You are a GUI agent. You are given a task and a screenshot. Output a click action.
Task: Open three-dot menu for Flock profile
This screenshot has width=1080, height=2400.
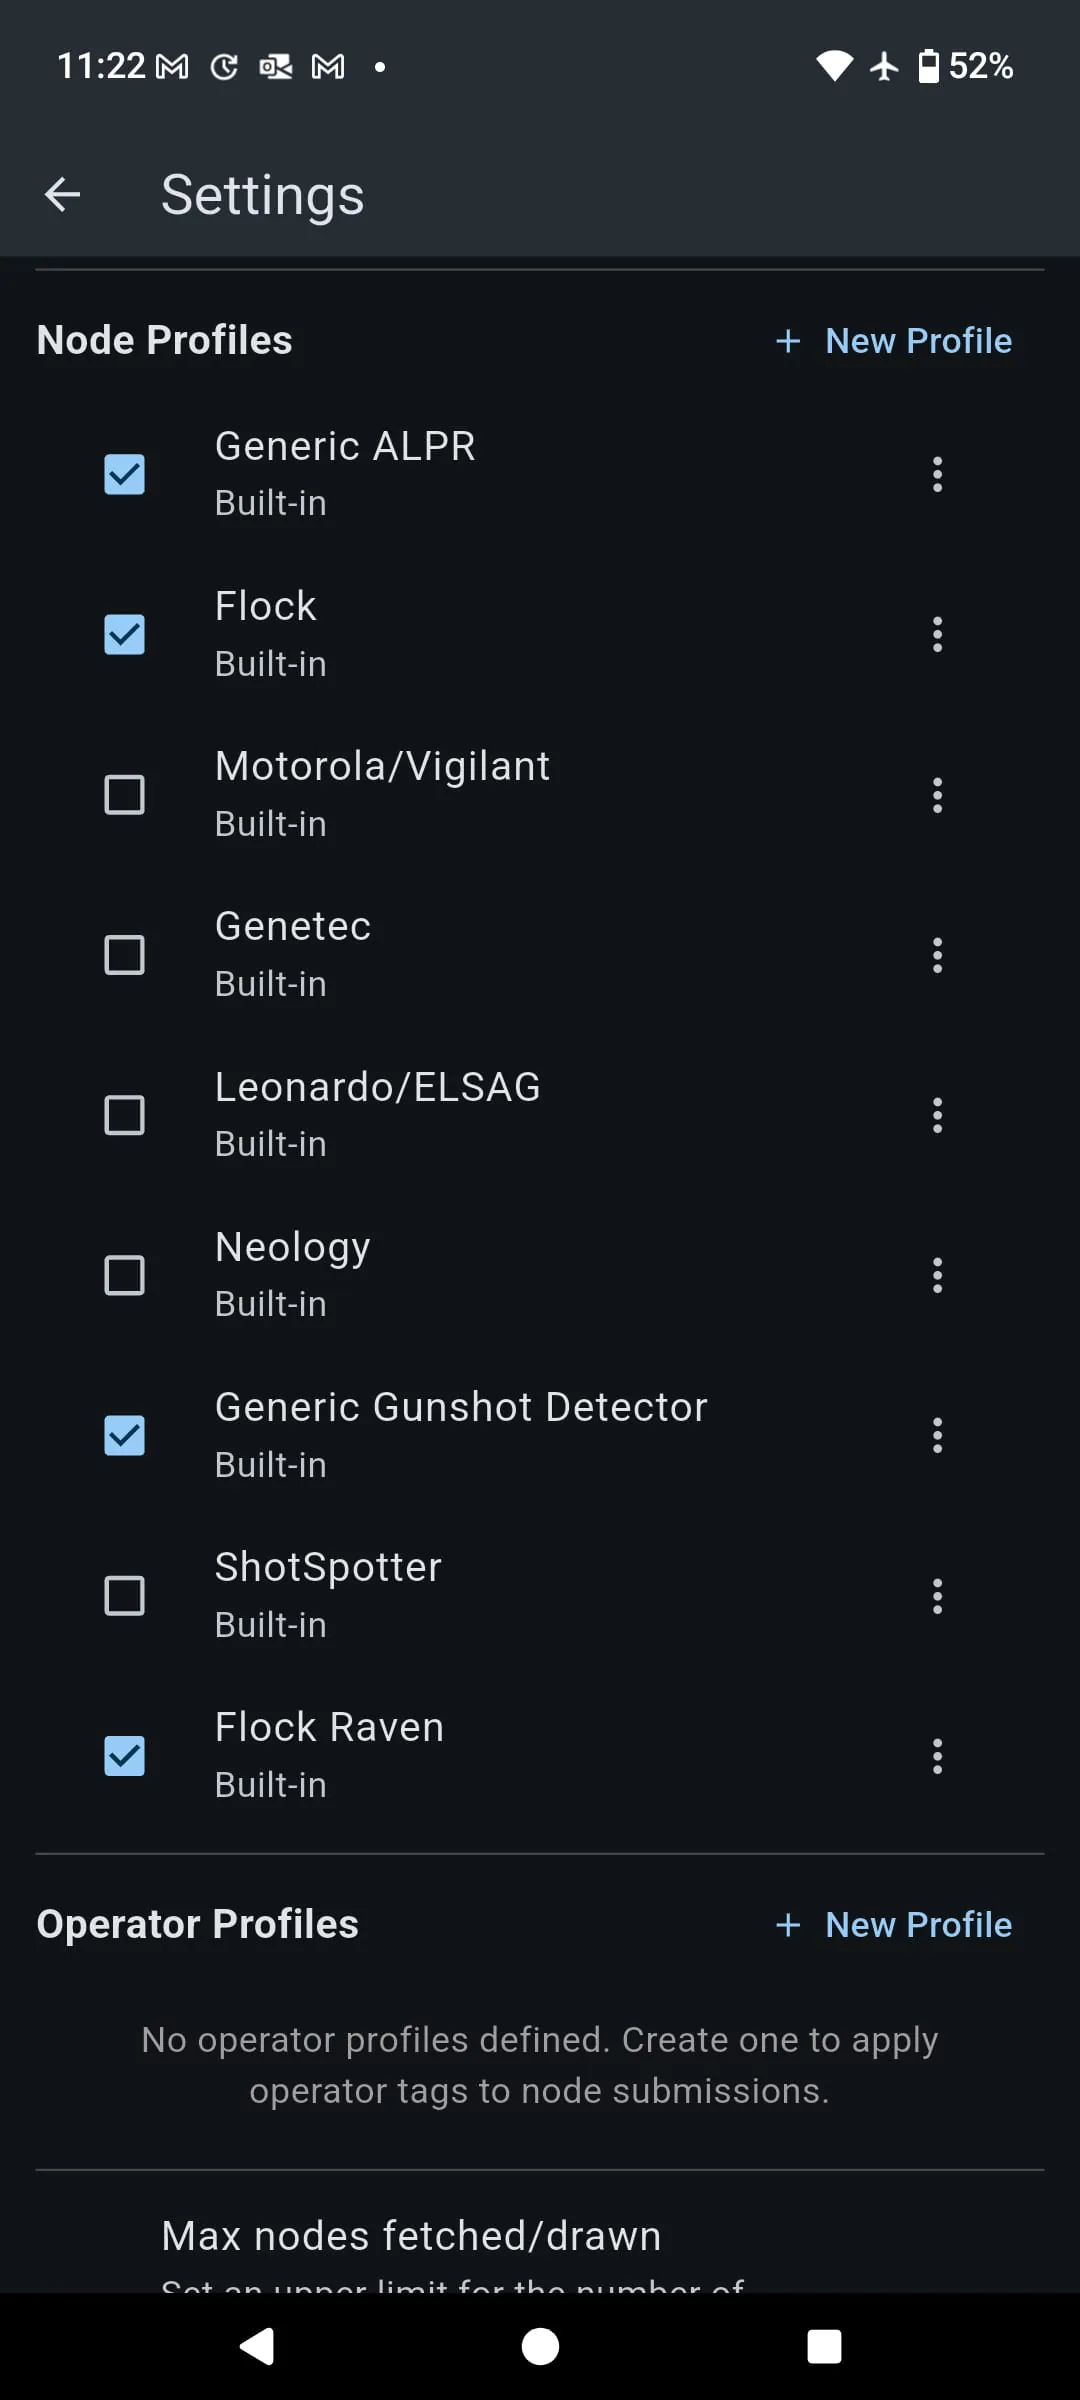point(937,634)
